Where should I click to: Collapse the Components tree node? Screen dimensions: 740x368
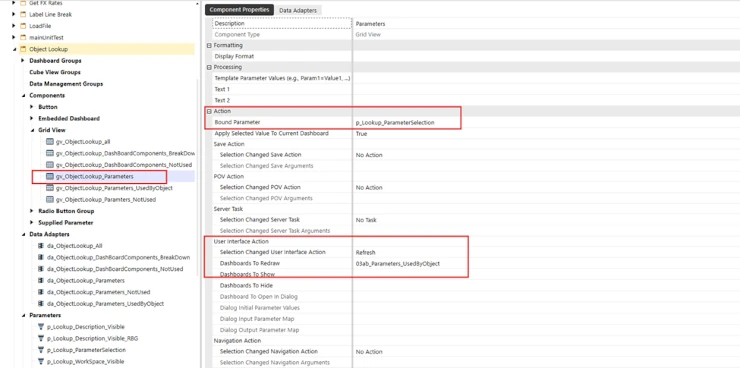[23, 96]
